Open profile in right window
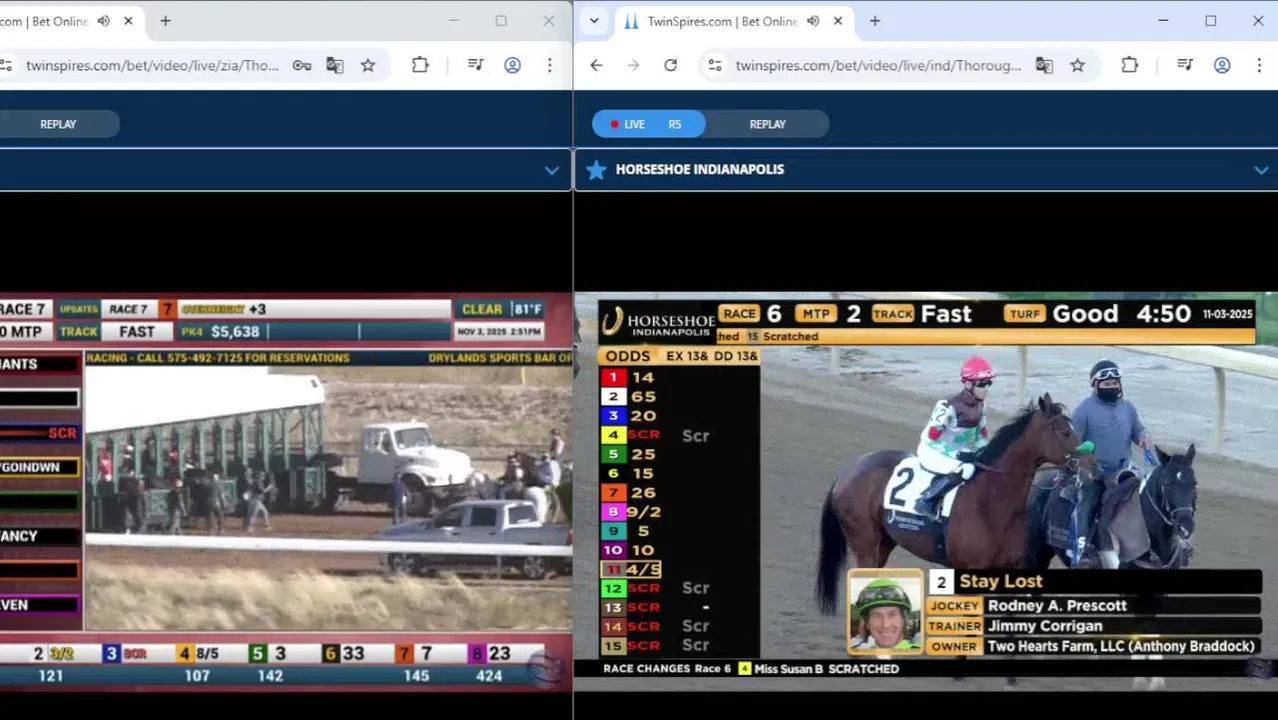The image size is (1278, 720). [1222, 65]
